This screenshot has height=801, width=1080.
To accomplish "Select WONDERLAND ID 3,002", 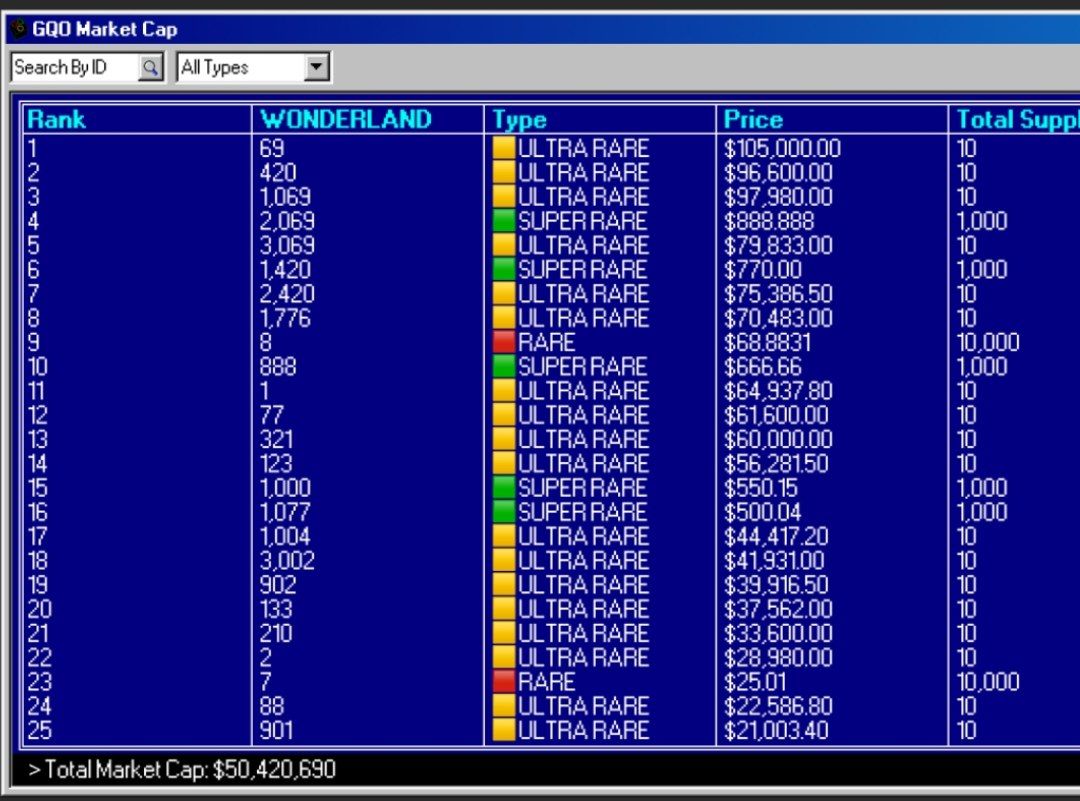I will point(287,561).
